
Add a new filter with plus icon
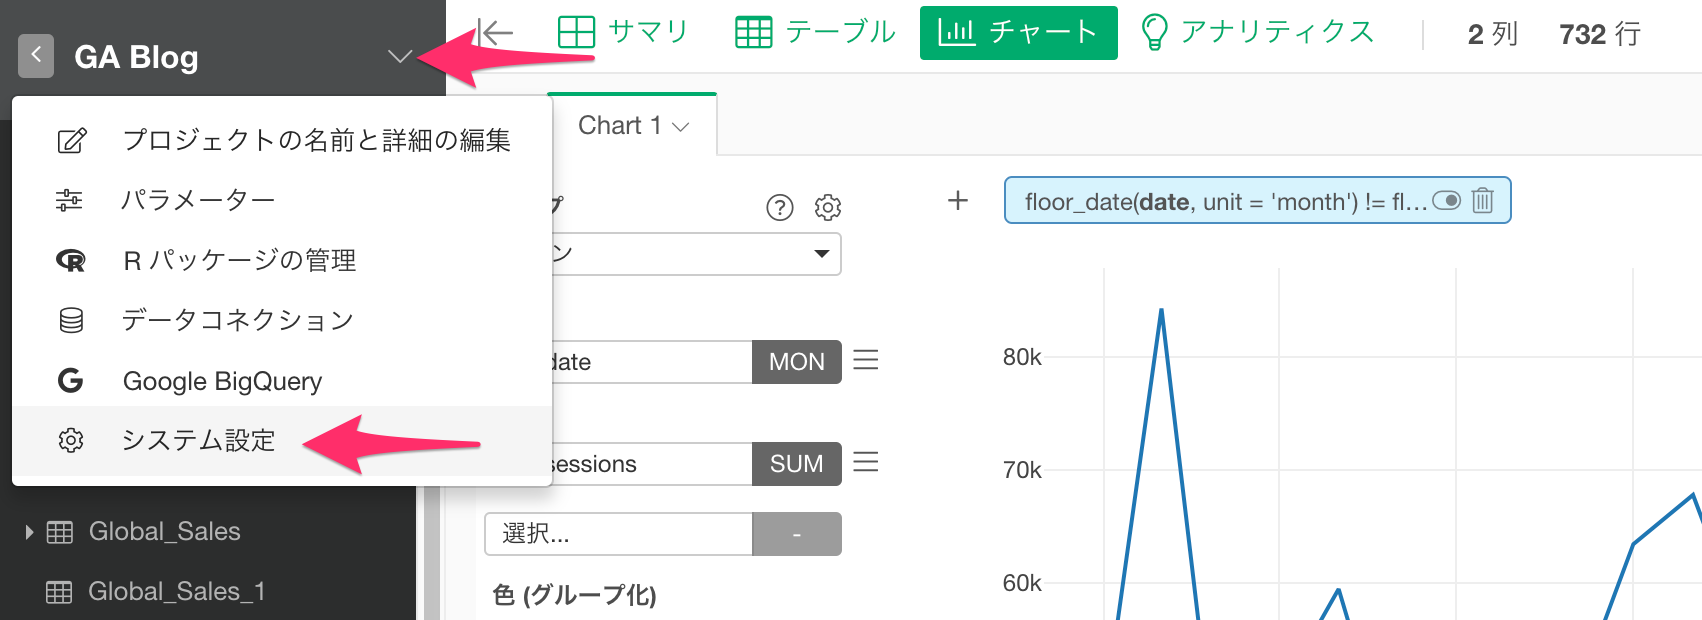point(958,201)
